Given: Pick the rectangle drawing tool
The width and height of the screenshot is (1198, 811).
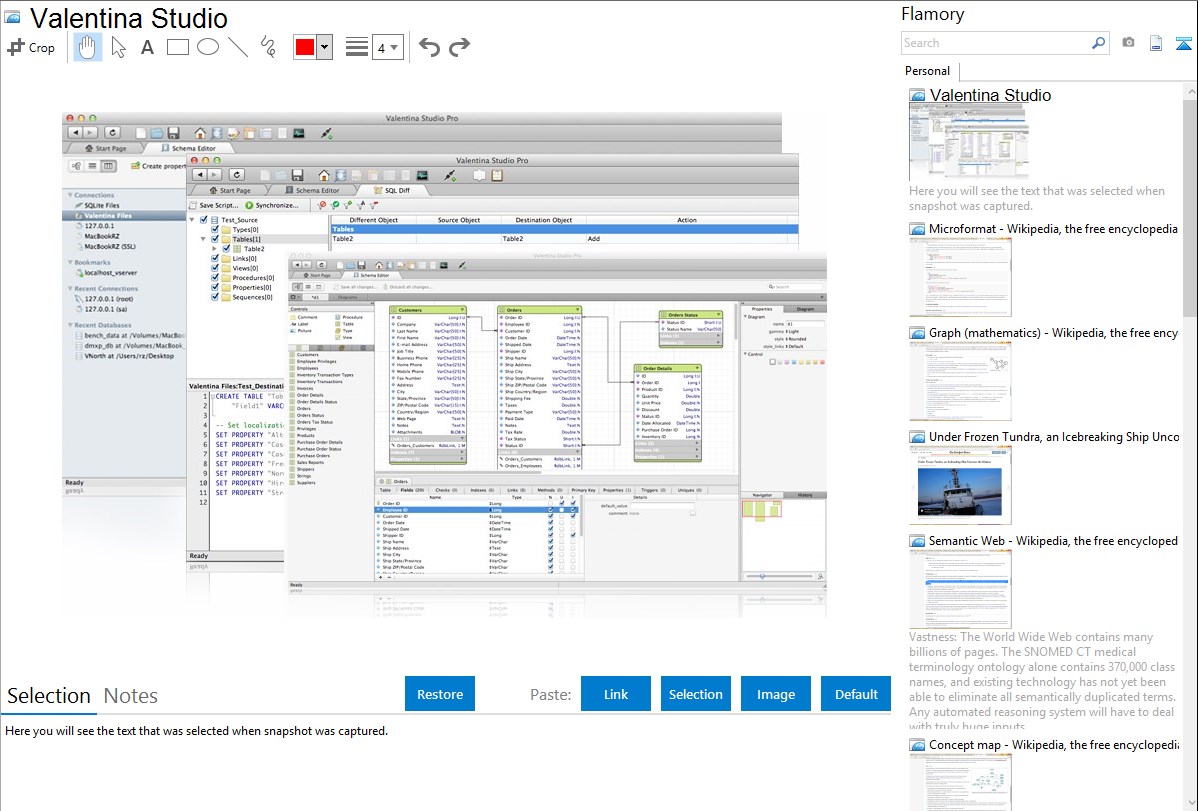Looking at the screenshot, I should 178,47.
